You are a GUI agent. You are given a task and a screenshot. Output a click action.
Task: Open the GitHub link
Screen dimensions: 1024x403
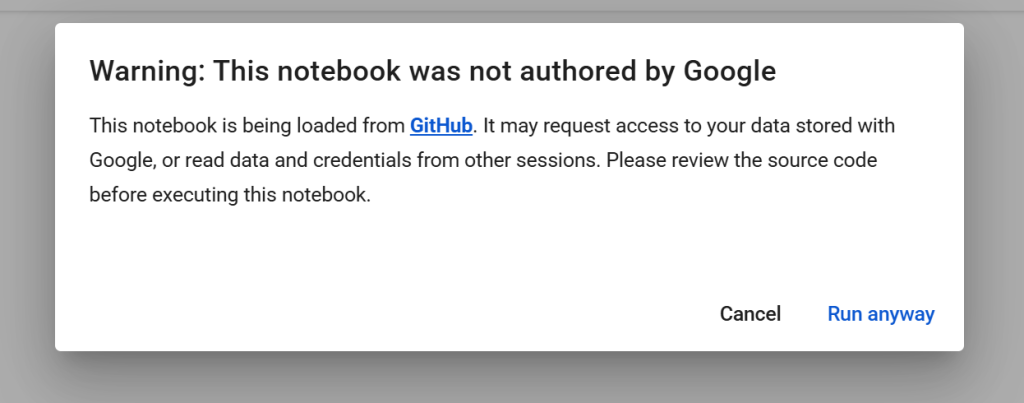pyautogui.click(x=440, y=126)
